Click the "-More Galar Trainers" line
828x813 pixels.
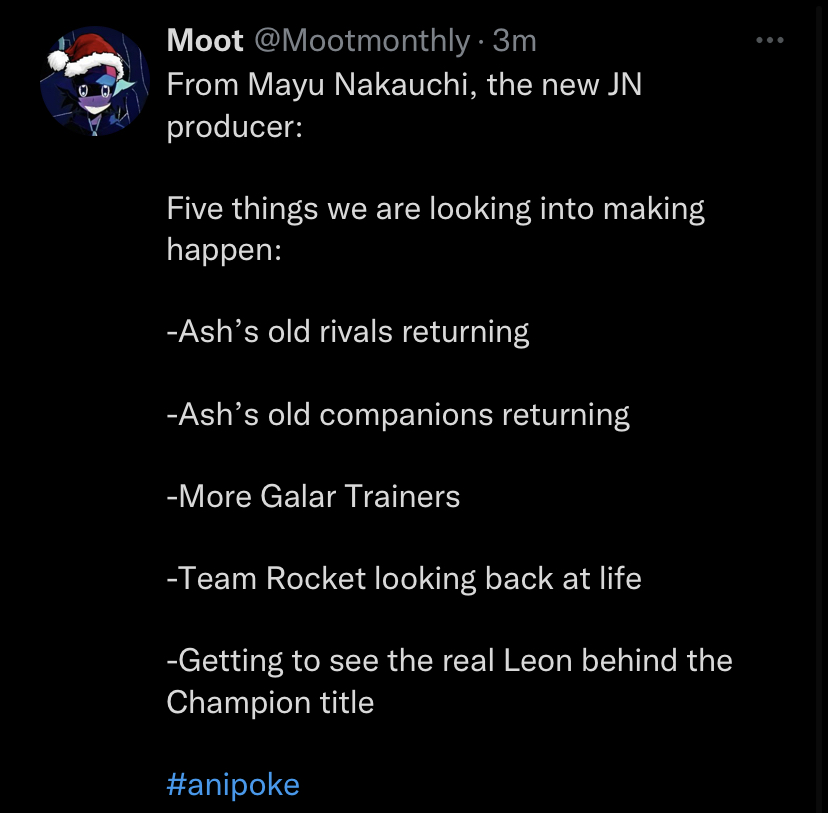[313, 496]
